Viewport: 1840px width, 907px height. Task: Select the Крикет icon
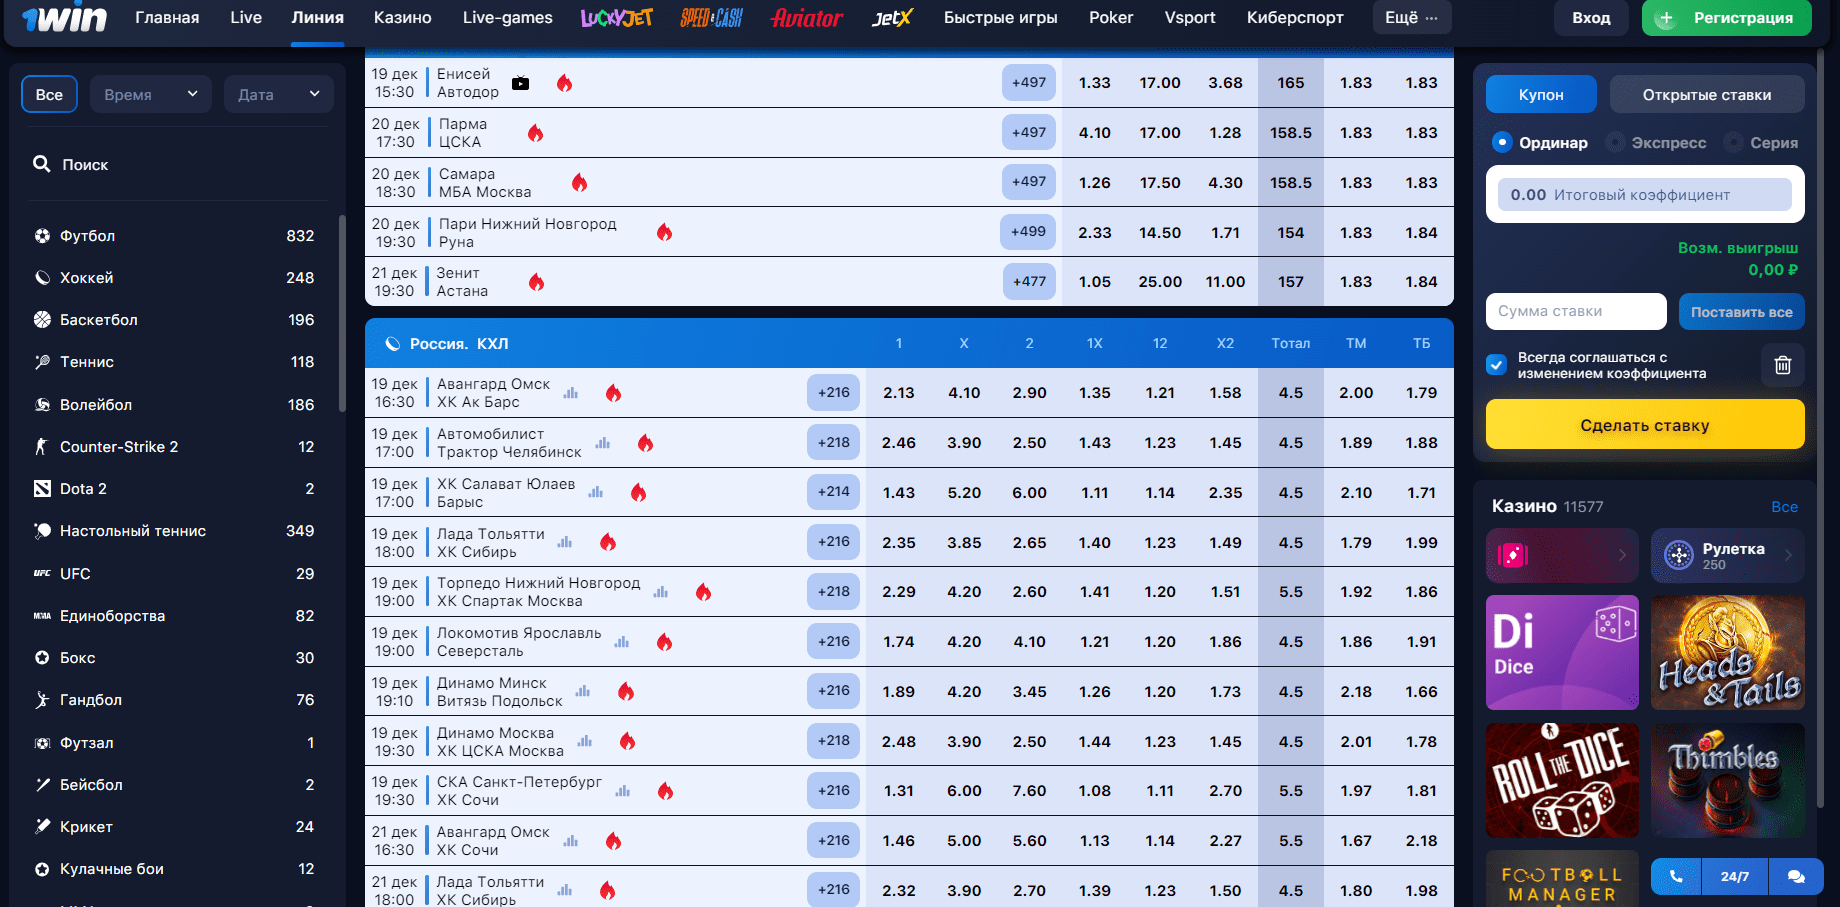(x=42, y=827)
